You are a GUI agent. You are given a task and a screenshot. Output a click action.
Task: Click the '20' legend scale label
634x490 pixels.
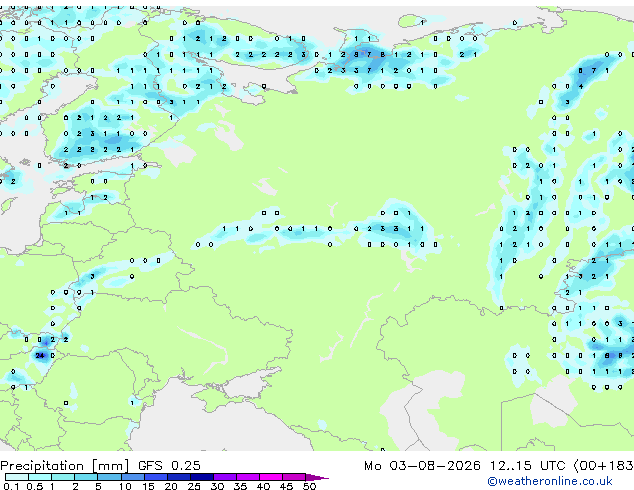click(x=171, y=486)
